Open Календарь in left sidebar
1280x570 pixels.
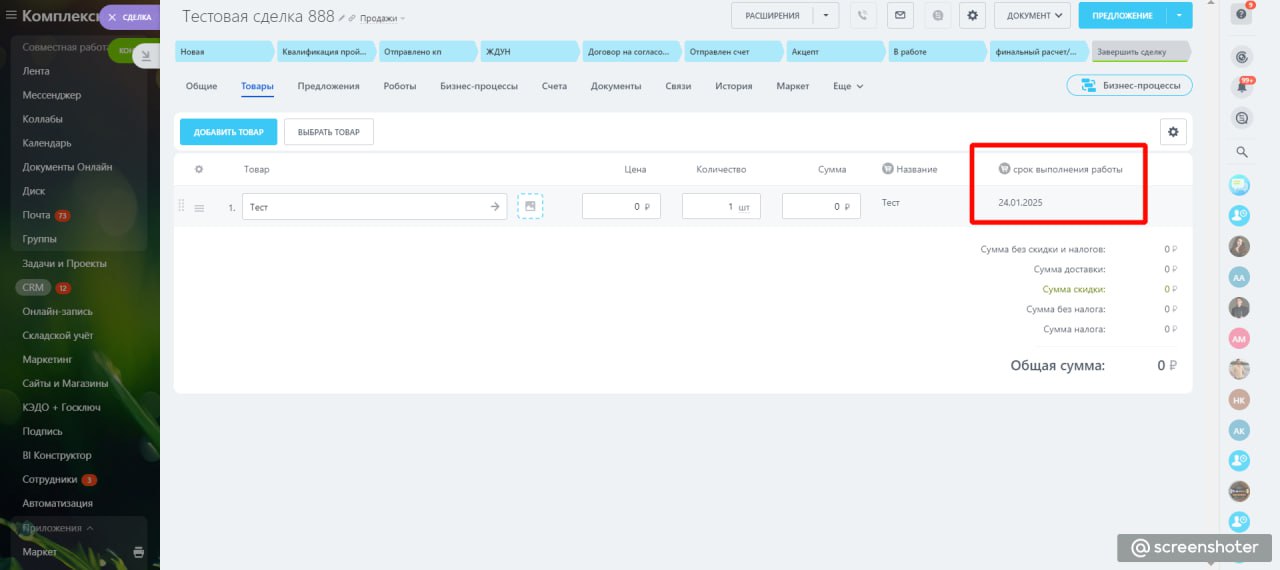47,143
